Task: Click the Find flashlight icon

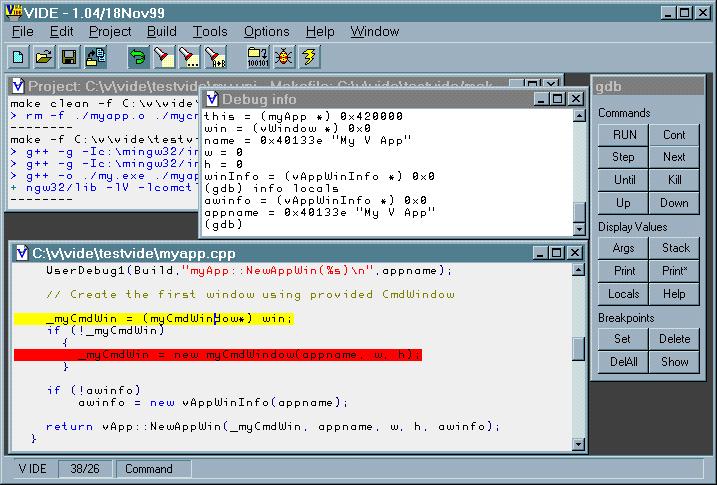Action: (x=163, y=58)
